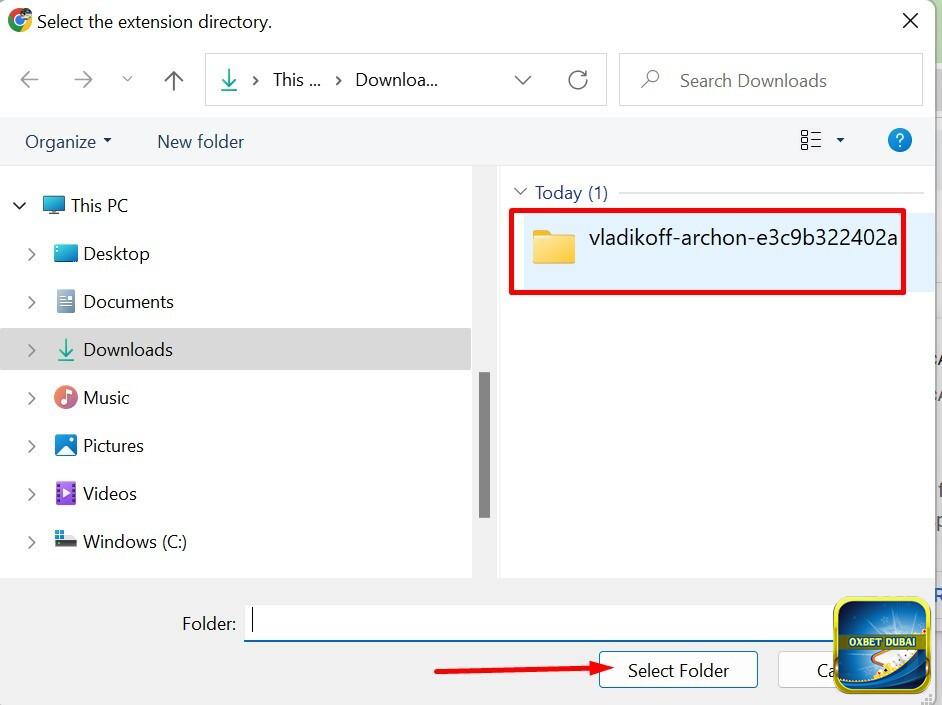This screenshot has width=942, height=705.
Task: Click the change view layout icon
Action: (810, 140)
